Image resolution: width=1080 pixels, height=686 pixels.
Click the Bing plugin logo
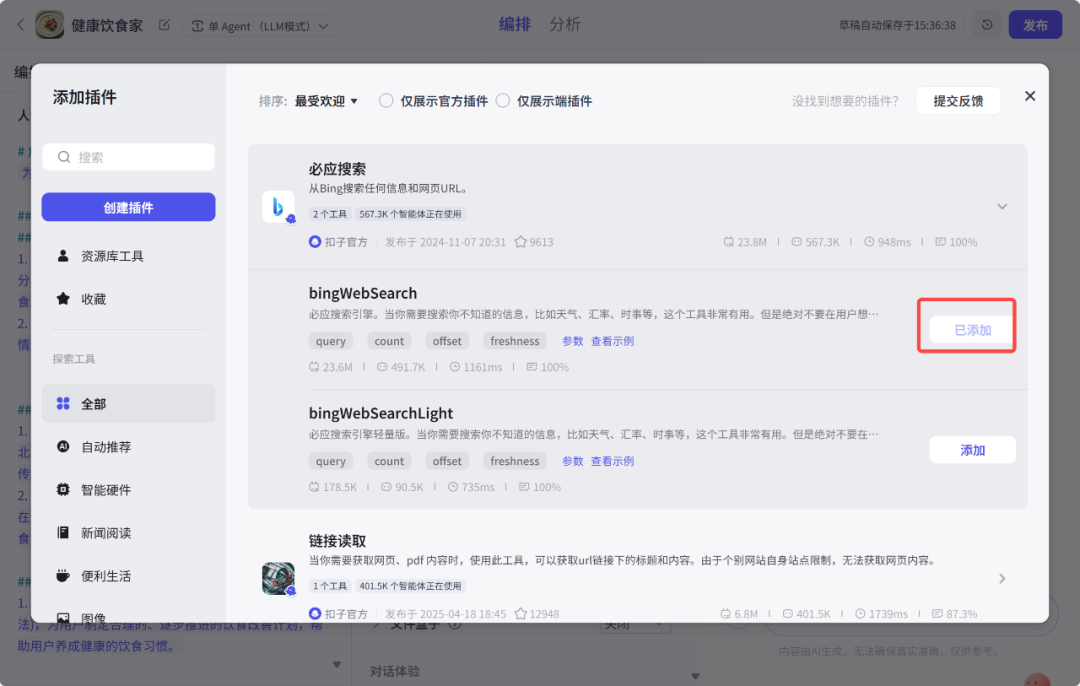click(278, 207)
